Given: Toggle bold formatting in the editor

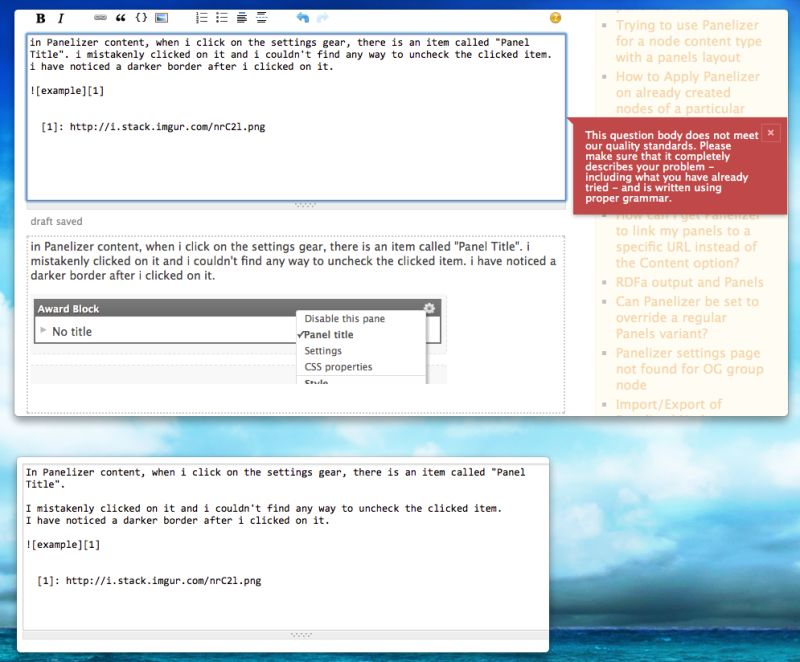Looking at the screenshot, I should coord(40,17).
